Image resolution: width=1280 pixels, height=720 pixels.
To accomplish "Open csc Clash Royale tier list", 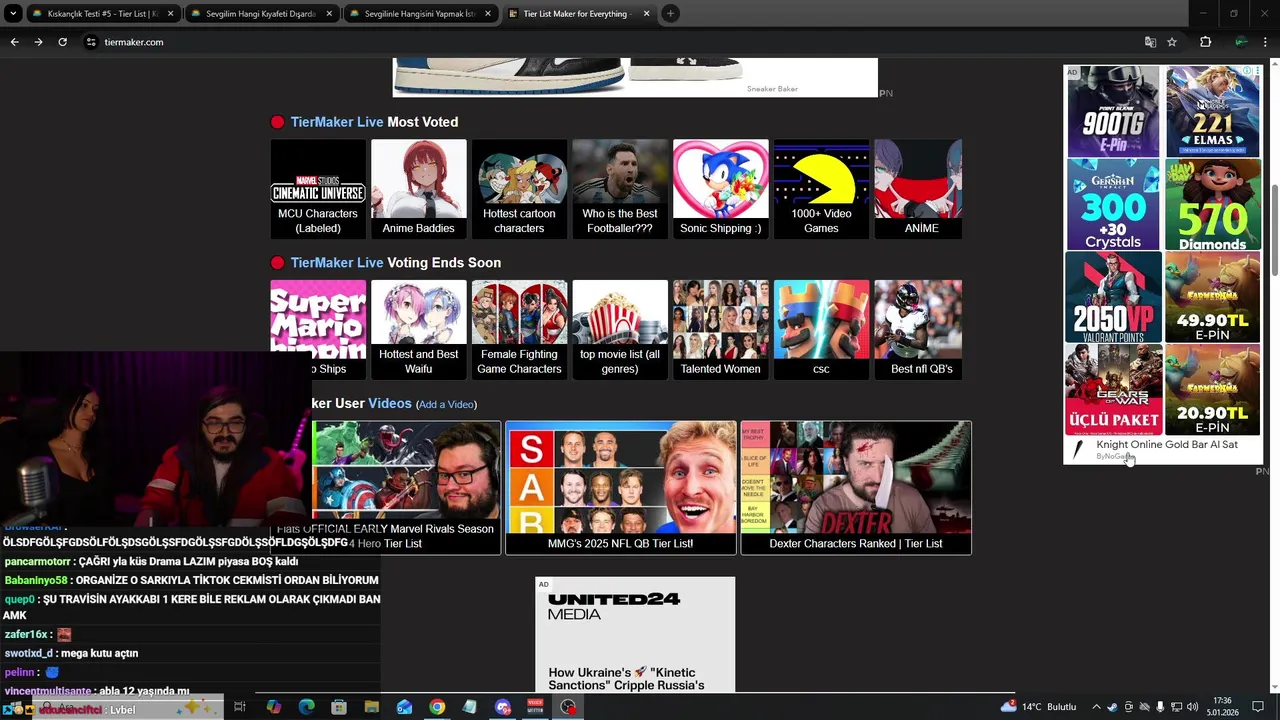I will point(821,329).
